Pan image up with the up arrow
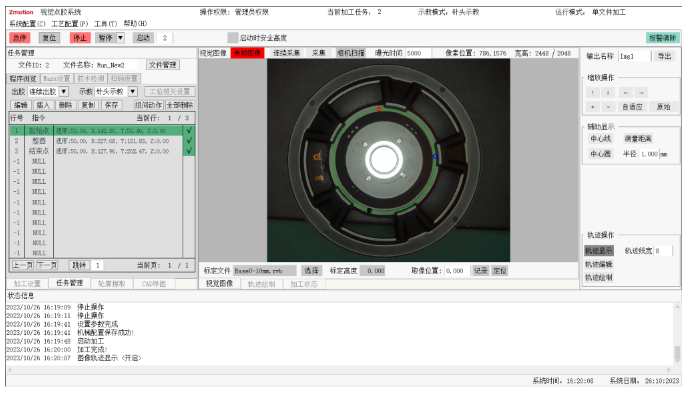Image resolution: width=691 pixels, height=399 pixels. coord(592,93)
